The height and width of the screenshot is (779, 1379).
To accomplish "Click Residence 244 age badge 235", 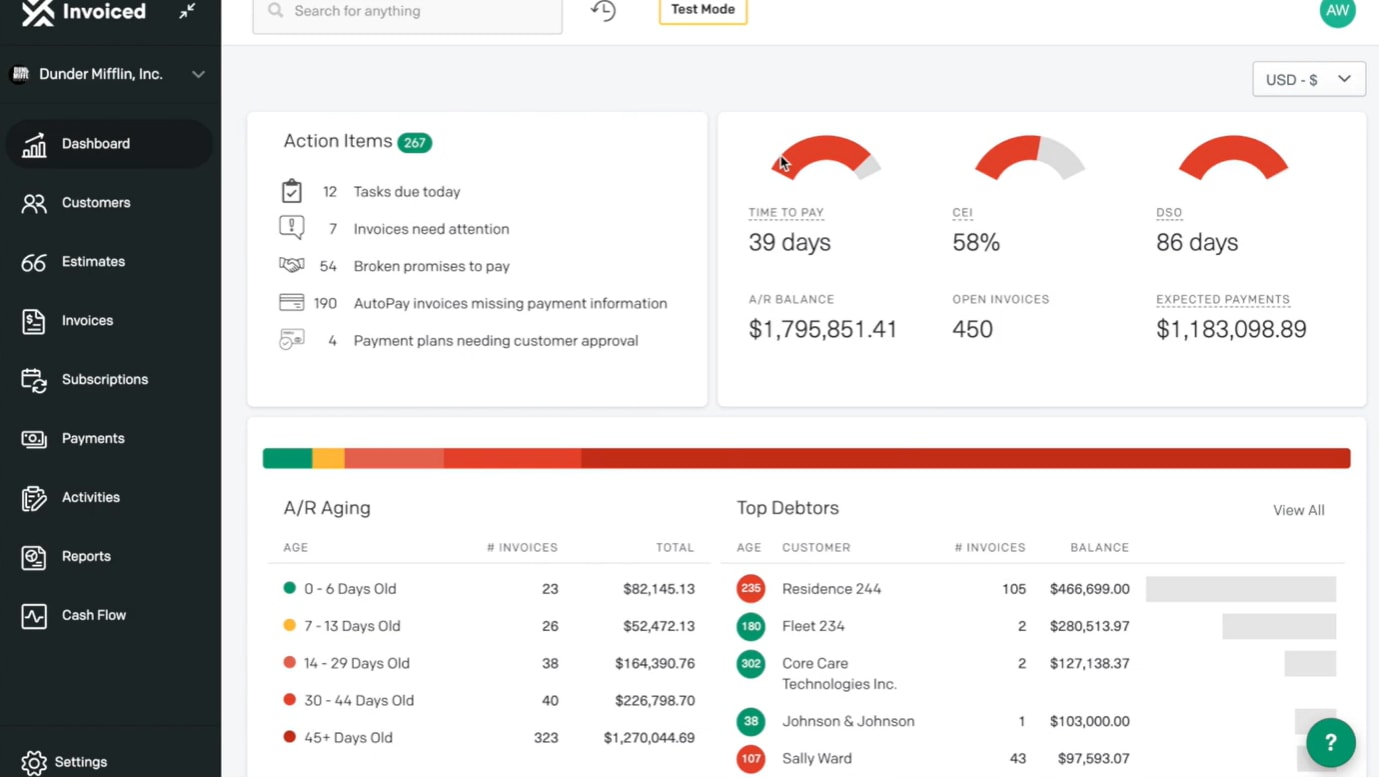I will click(x=751, y=589).
